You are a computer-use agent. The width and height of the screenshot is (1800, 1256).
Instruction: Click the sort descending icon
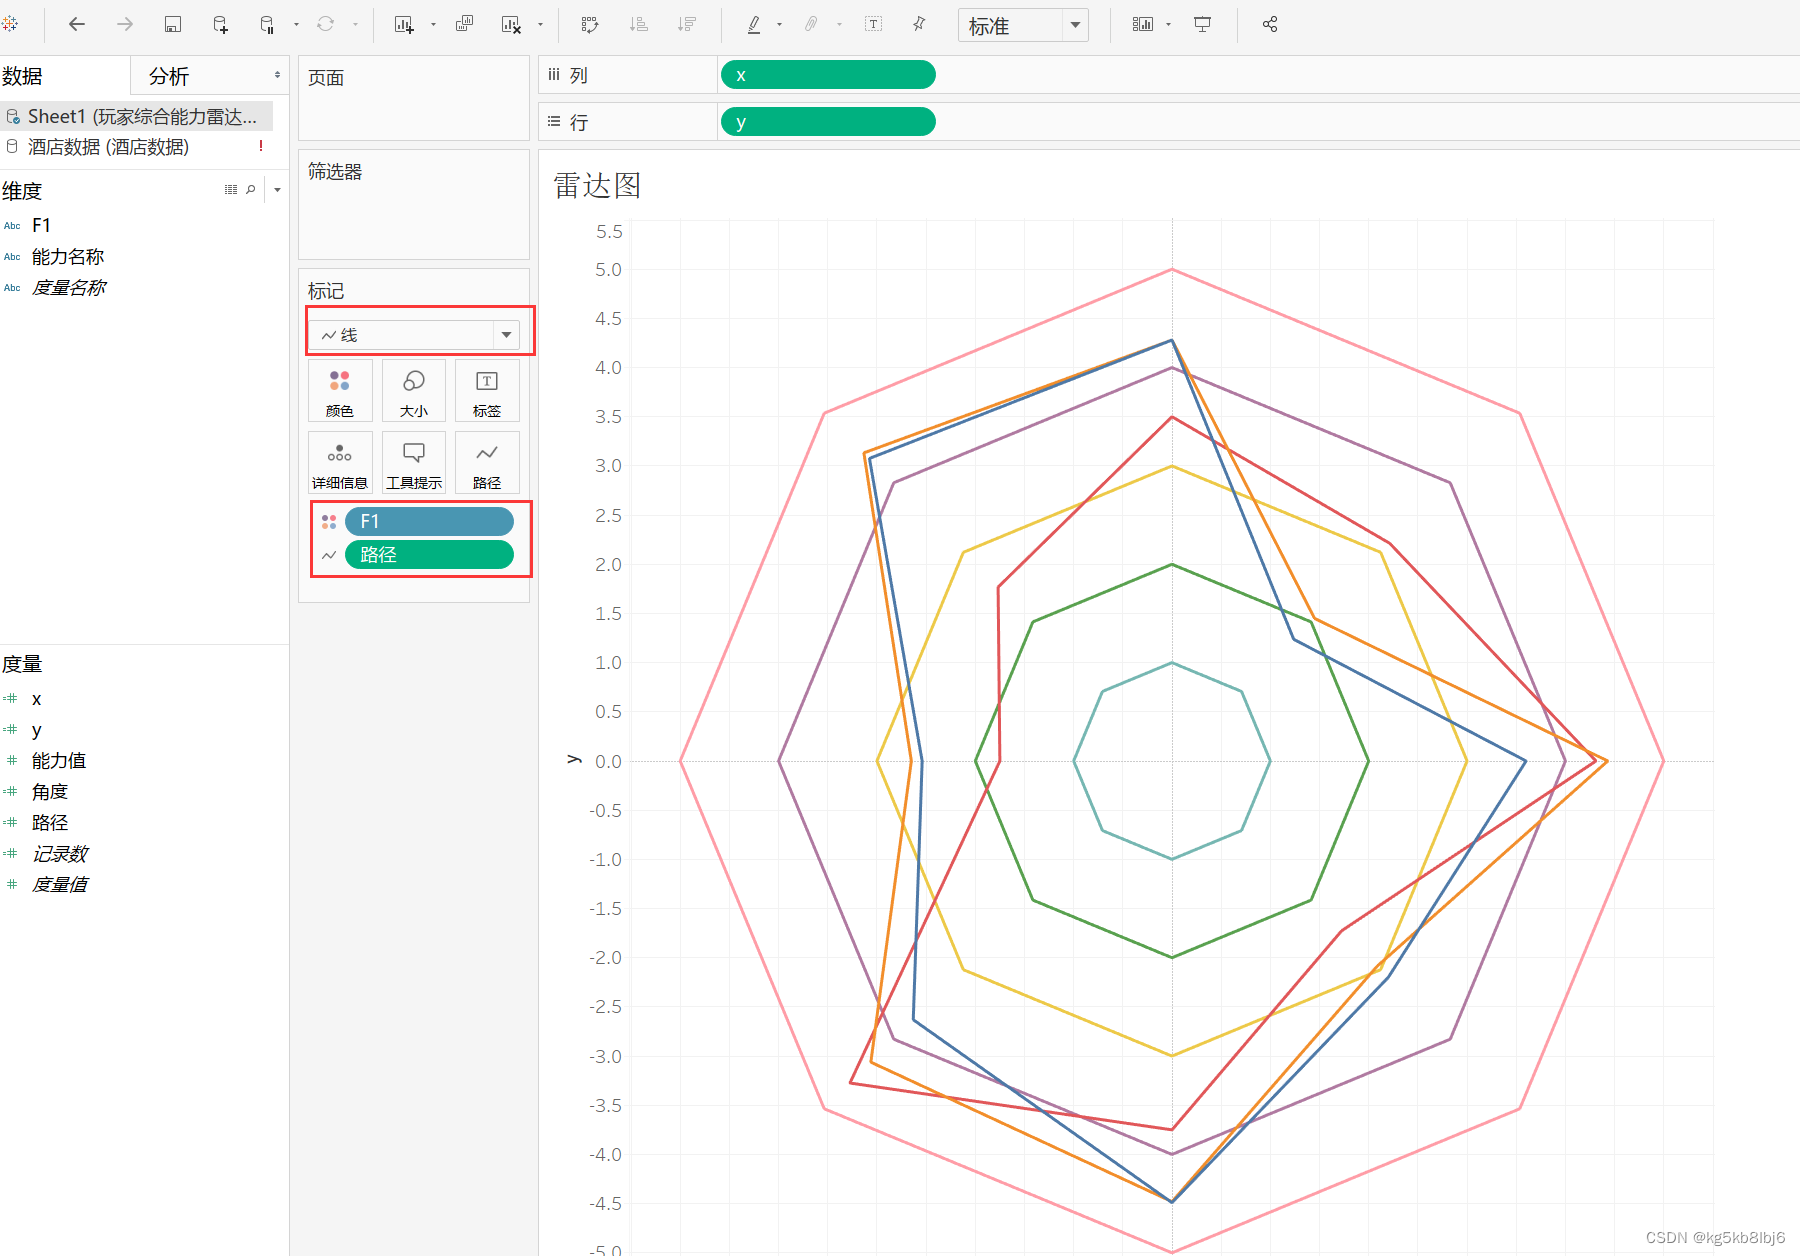[x=686, y=24]
